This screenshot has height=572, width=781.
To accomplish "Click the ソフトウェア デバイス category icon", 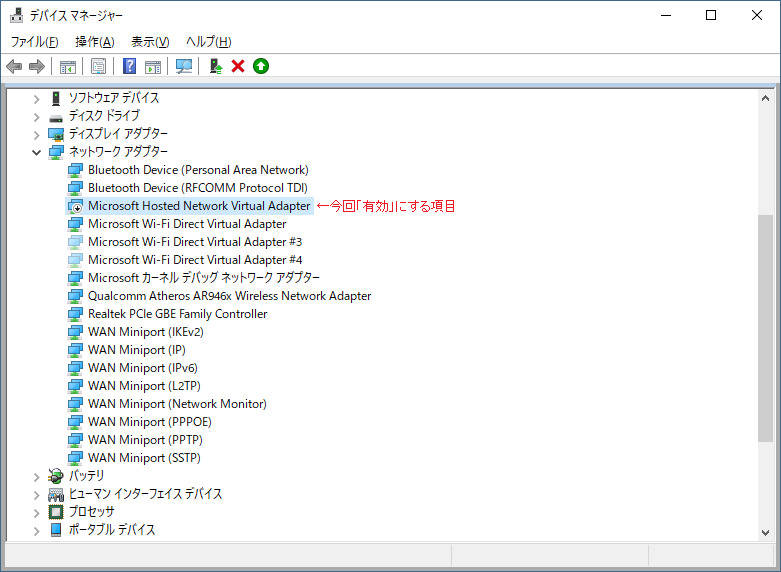I will pyautogui.click(x=56, y=98).
